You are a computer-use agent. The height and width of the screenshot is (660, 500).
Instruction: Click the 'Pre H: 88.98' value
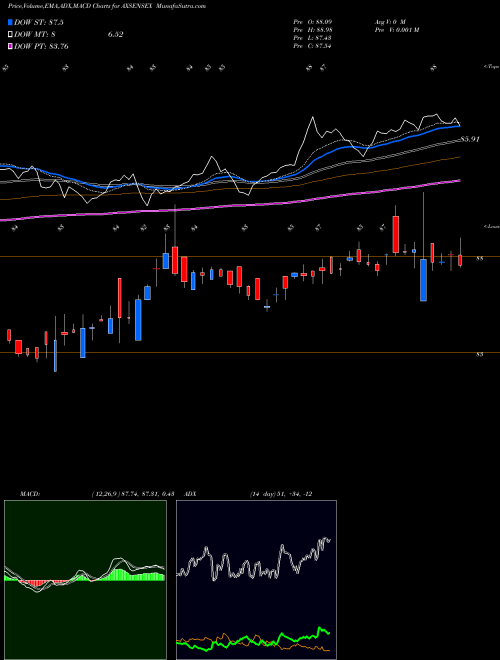pyautogui.click(x=312, y=30)
